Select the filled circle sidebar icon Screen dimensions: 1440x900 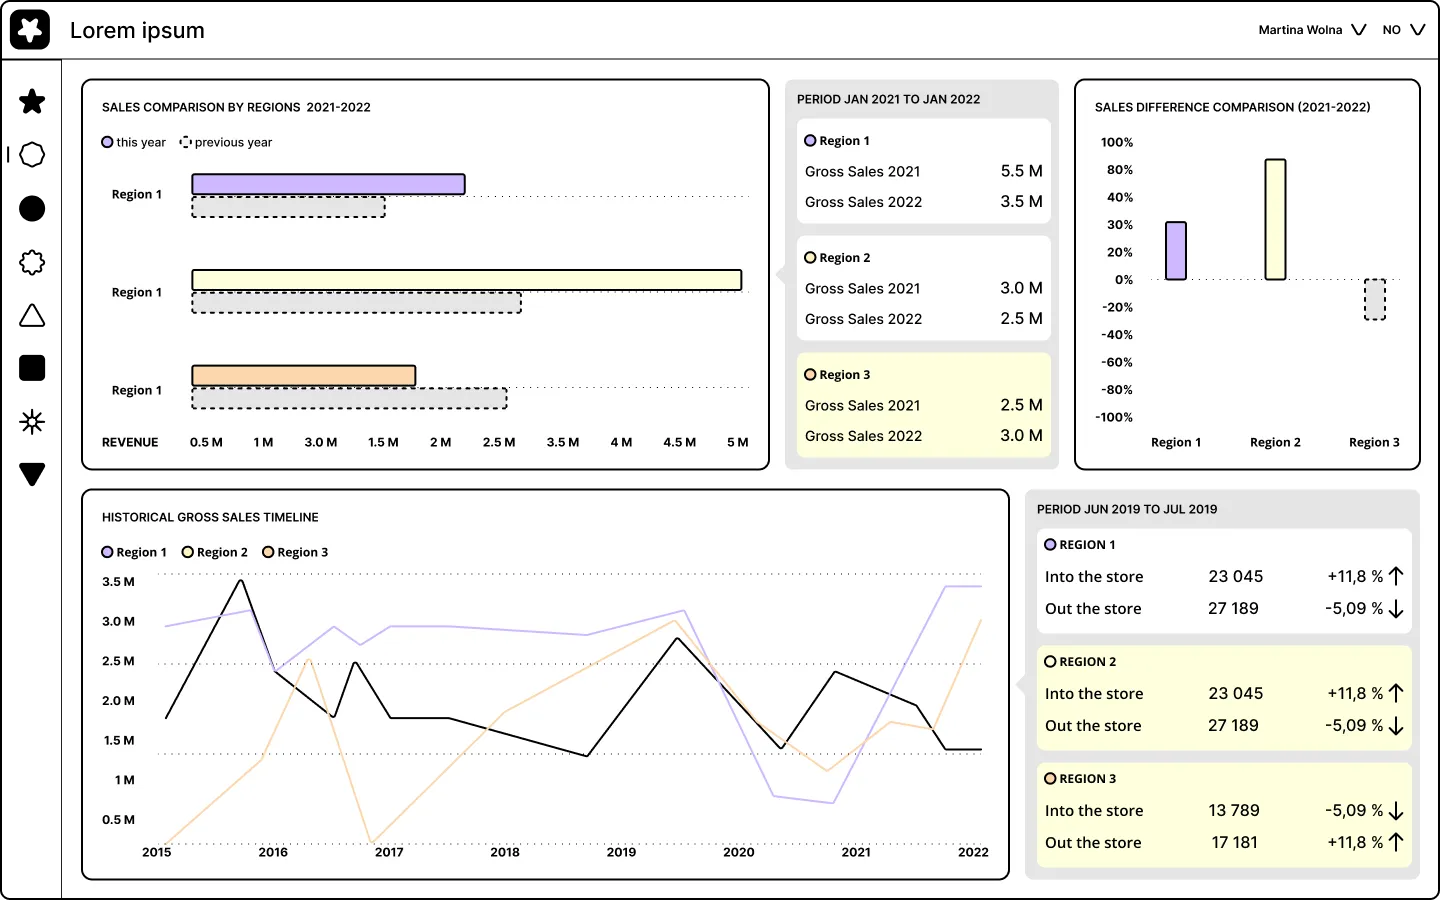(x=32, y=208)
